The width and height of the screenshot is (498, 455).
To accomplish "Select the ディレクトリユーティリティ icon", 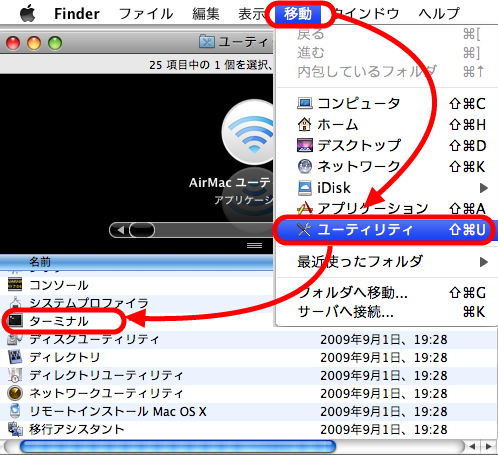I will coord(15,375).
